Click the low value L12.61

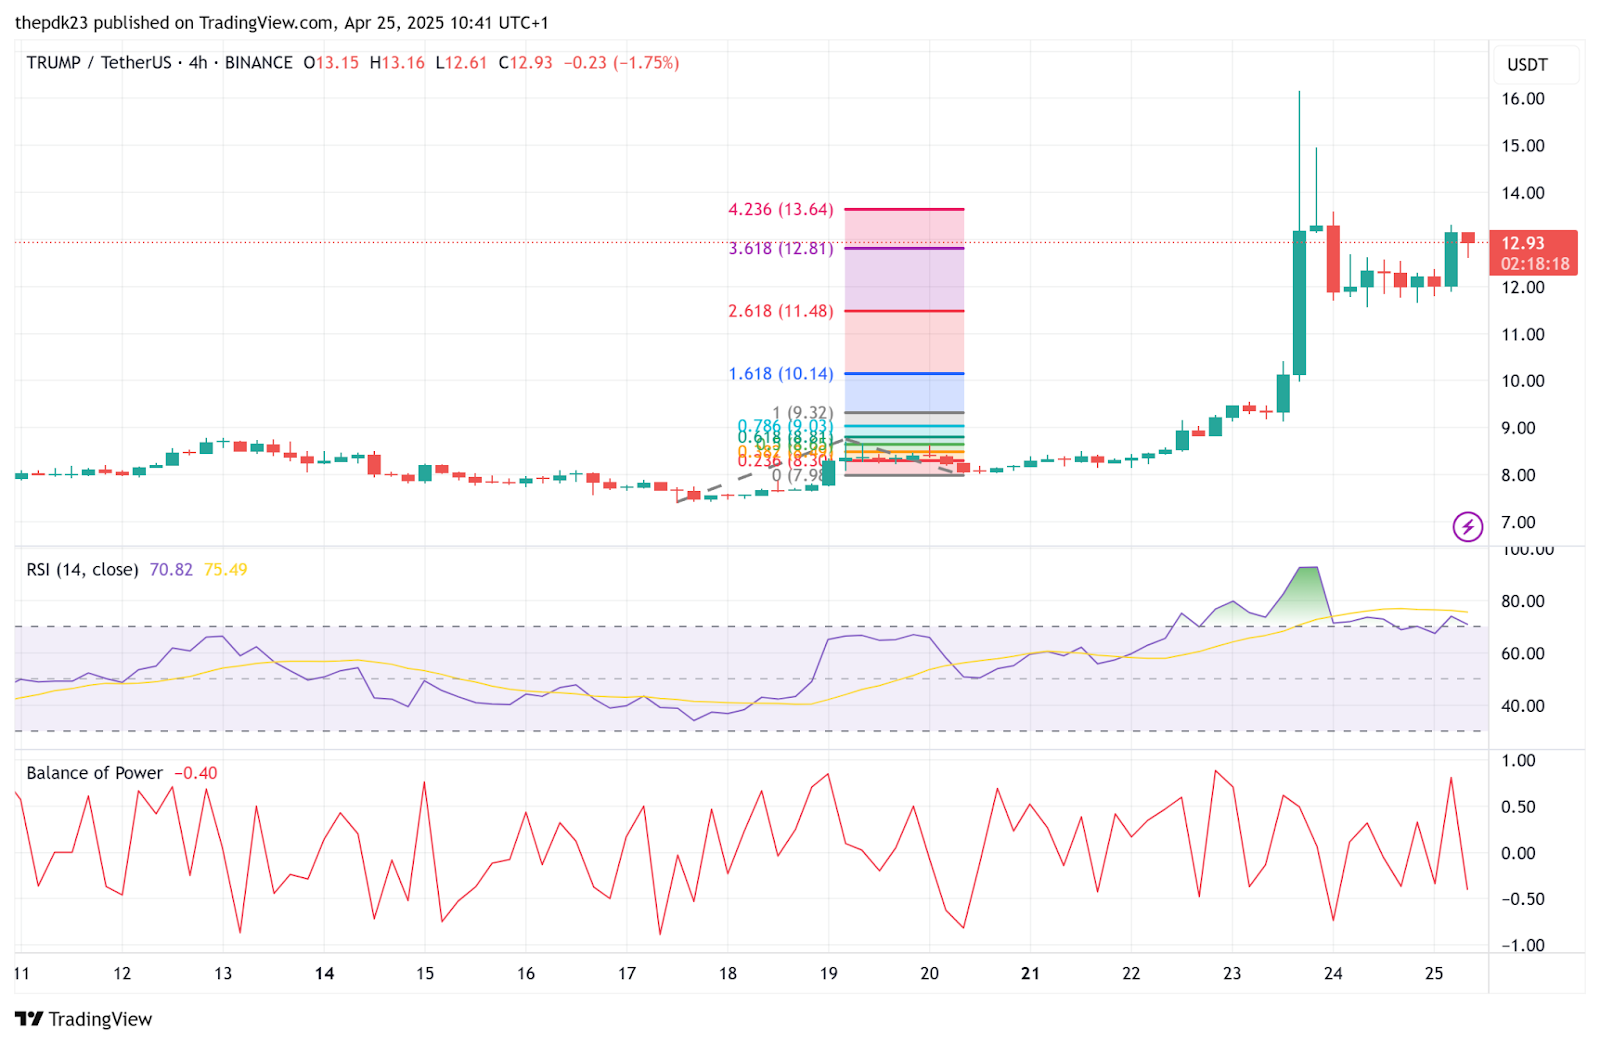[461, 62]
